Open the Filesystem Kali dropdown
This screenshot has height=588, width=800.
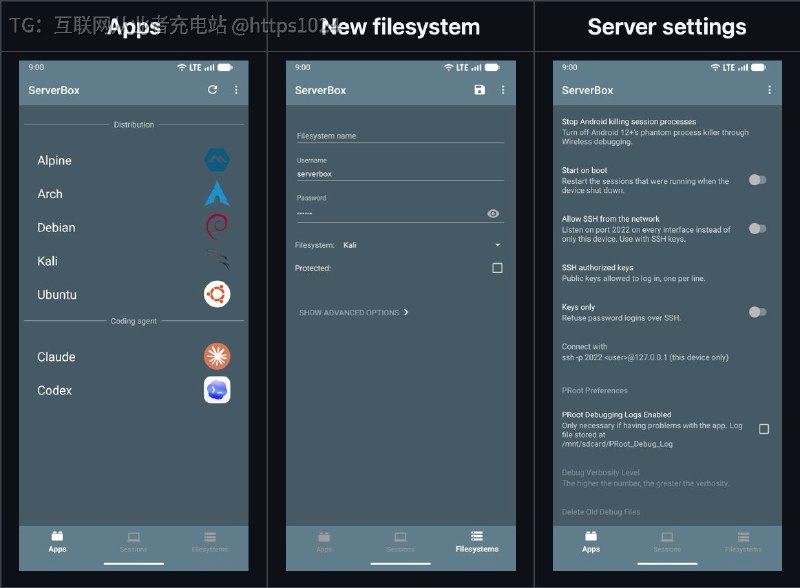coord(421,245)
